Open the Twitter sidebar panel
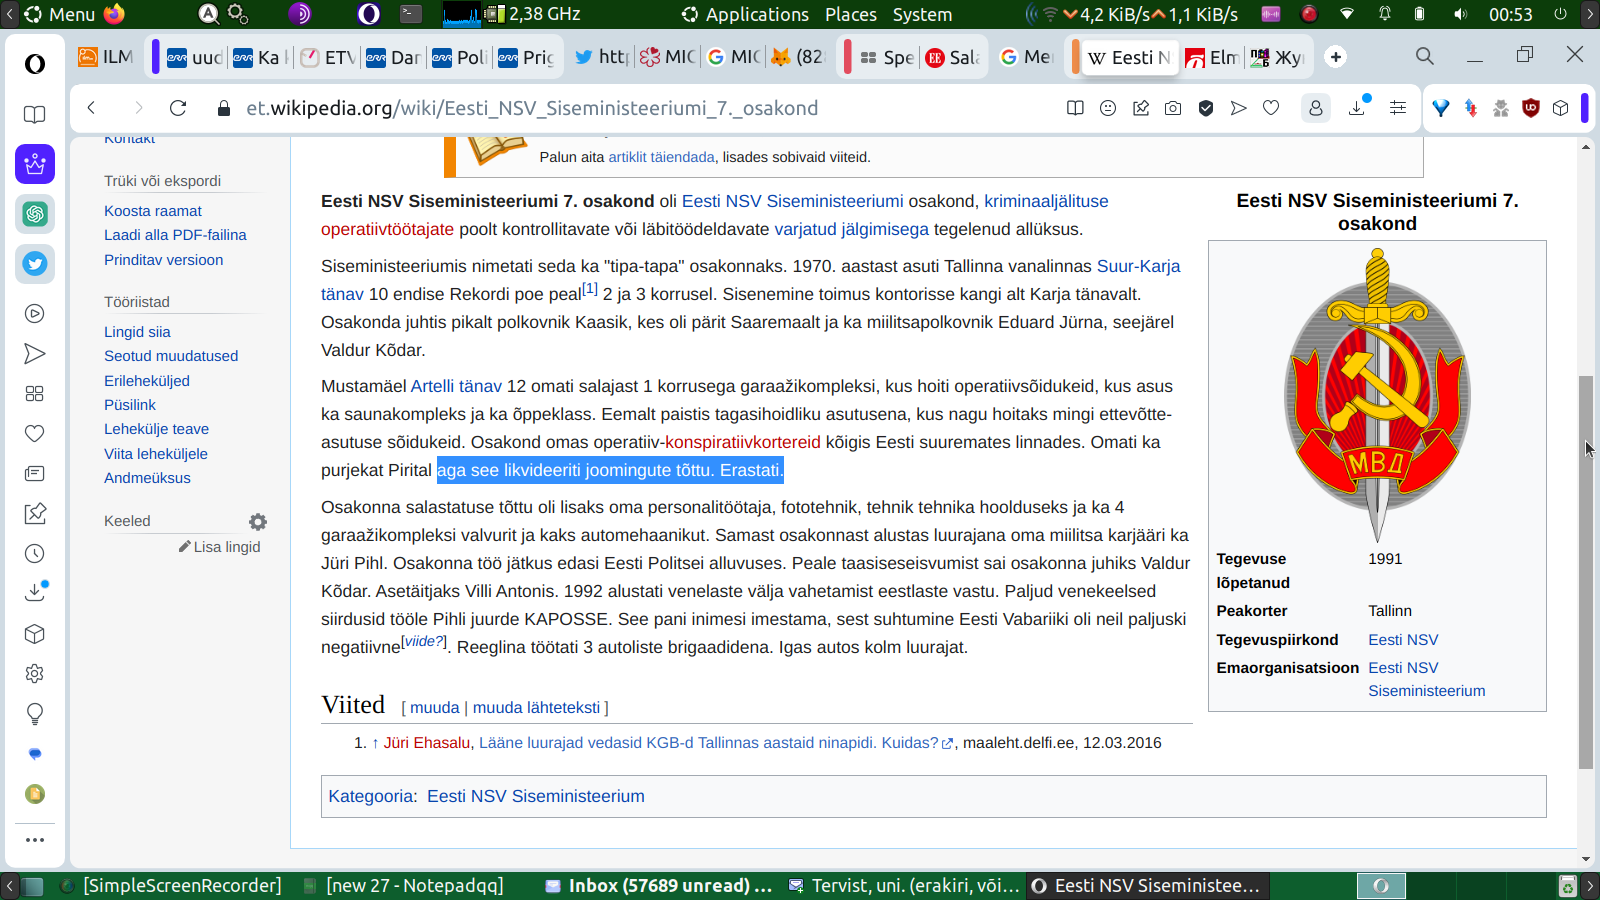 tap(35, 264)
